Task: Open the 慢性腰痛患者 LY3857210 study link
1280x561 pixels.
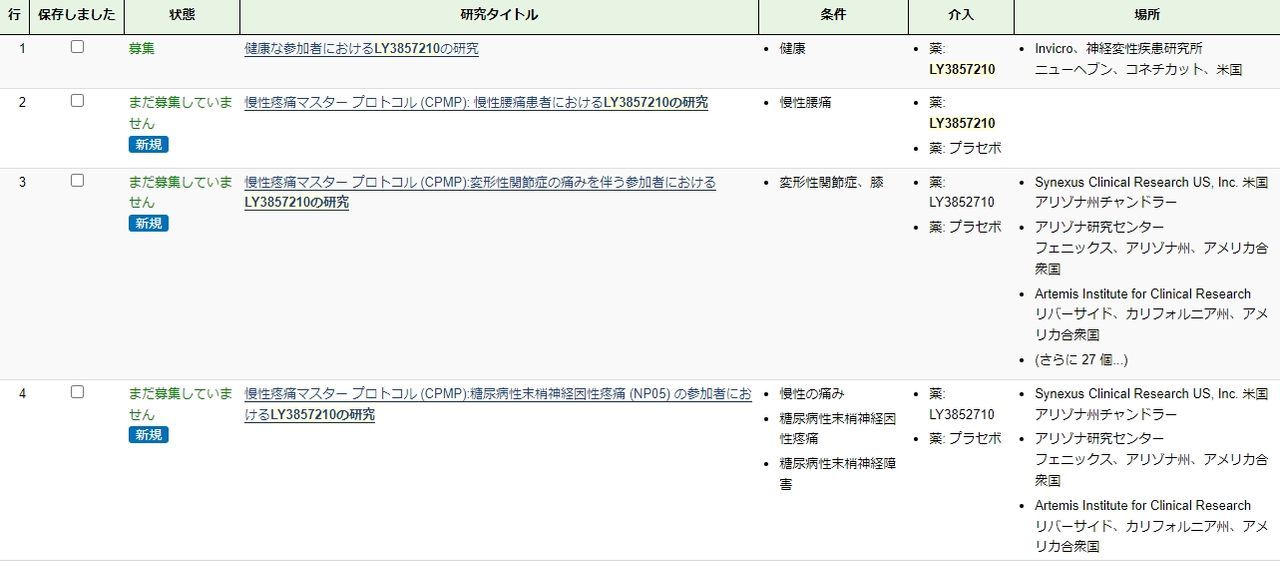Action: click(476, 102)
